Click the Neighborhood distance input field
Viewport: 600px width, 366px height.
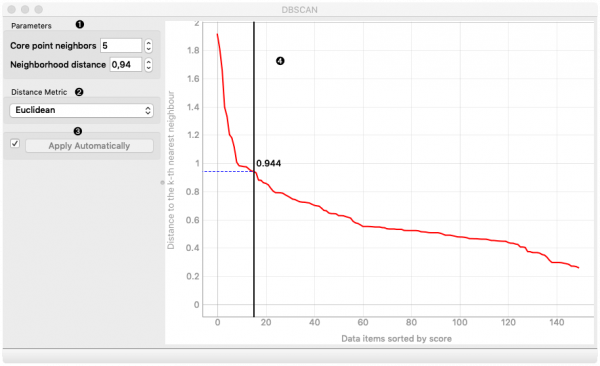[126, 65]
